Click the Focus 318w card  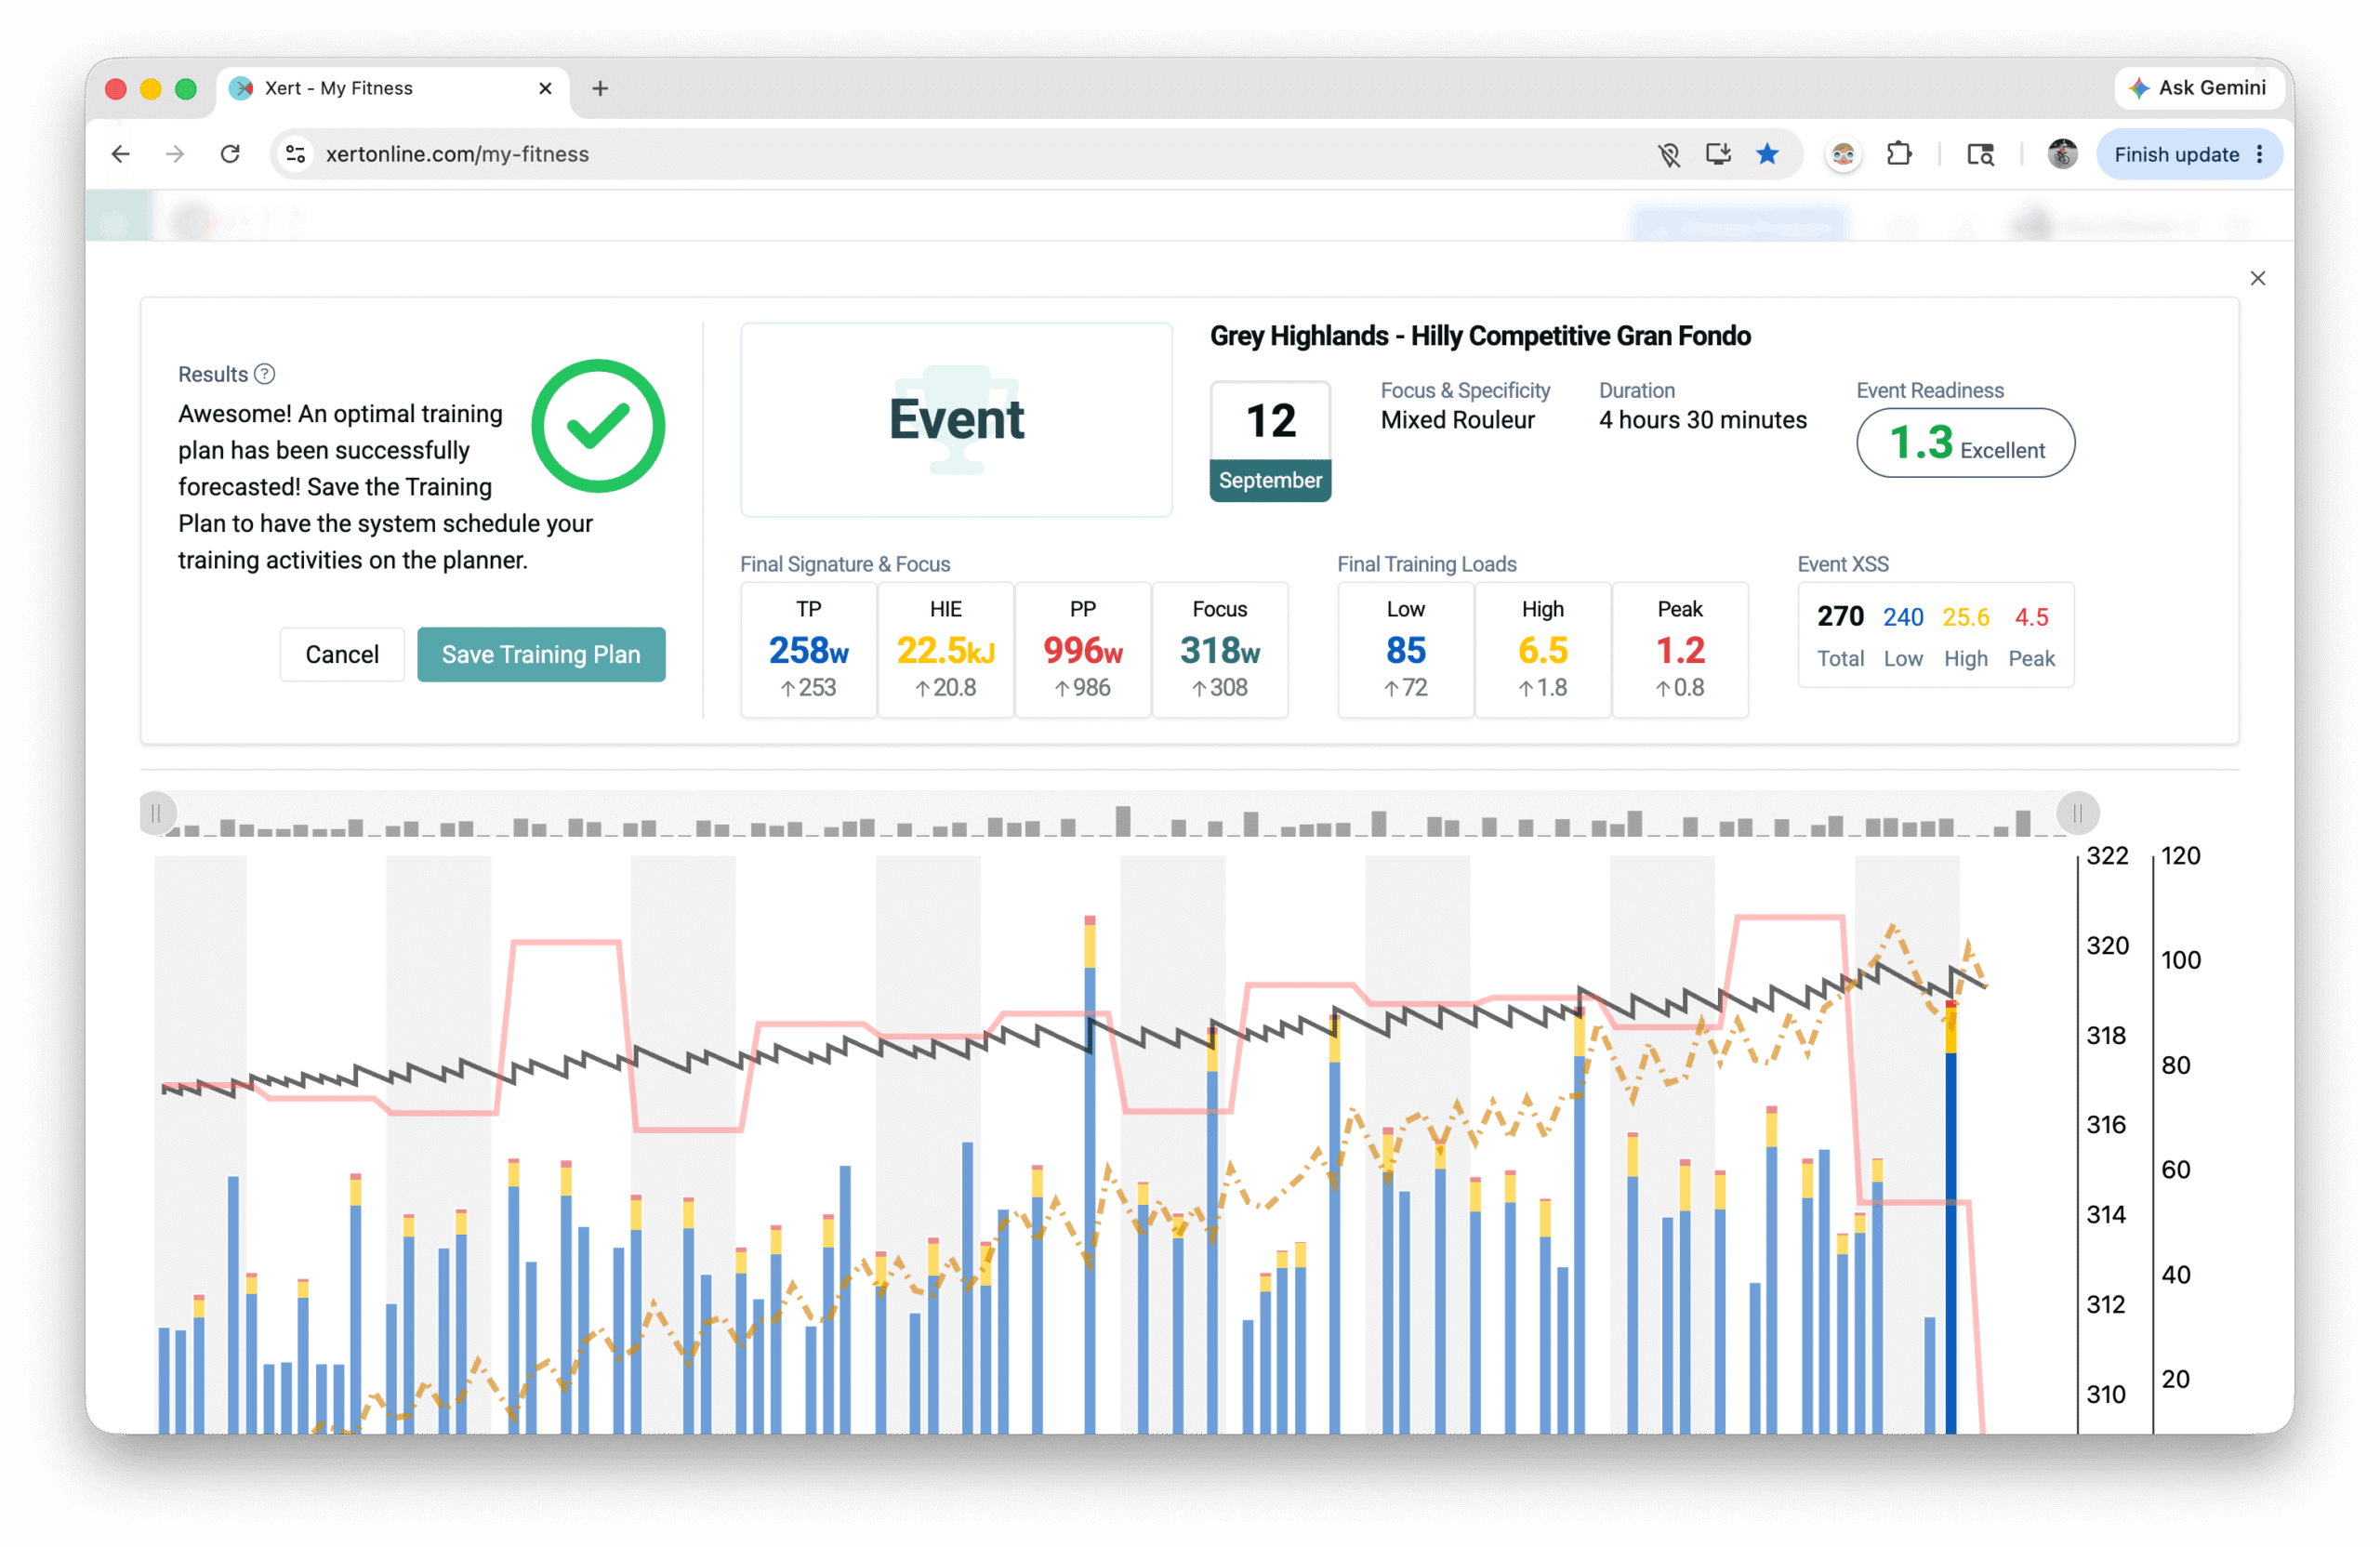coord(1219,650)
